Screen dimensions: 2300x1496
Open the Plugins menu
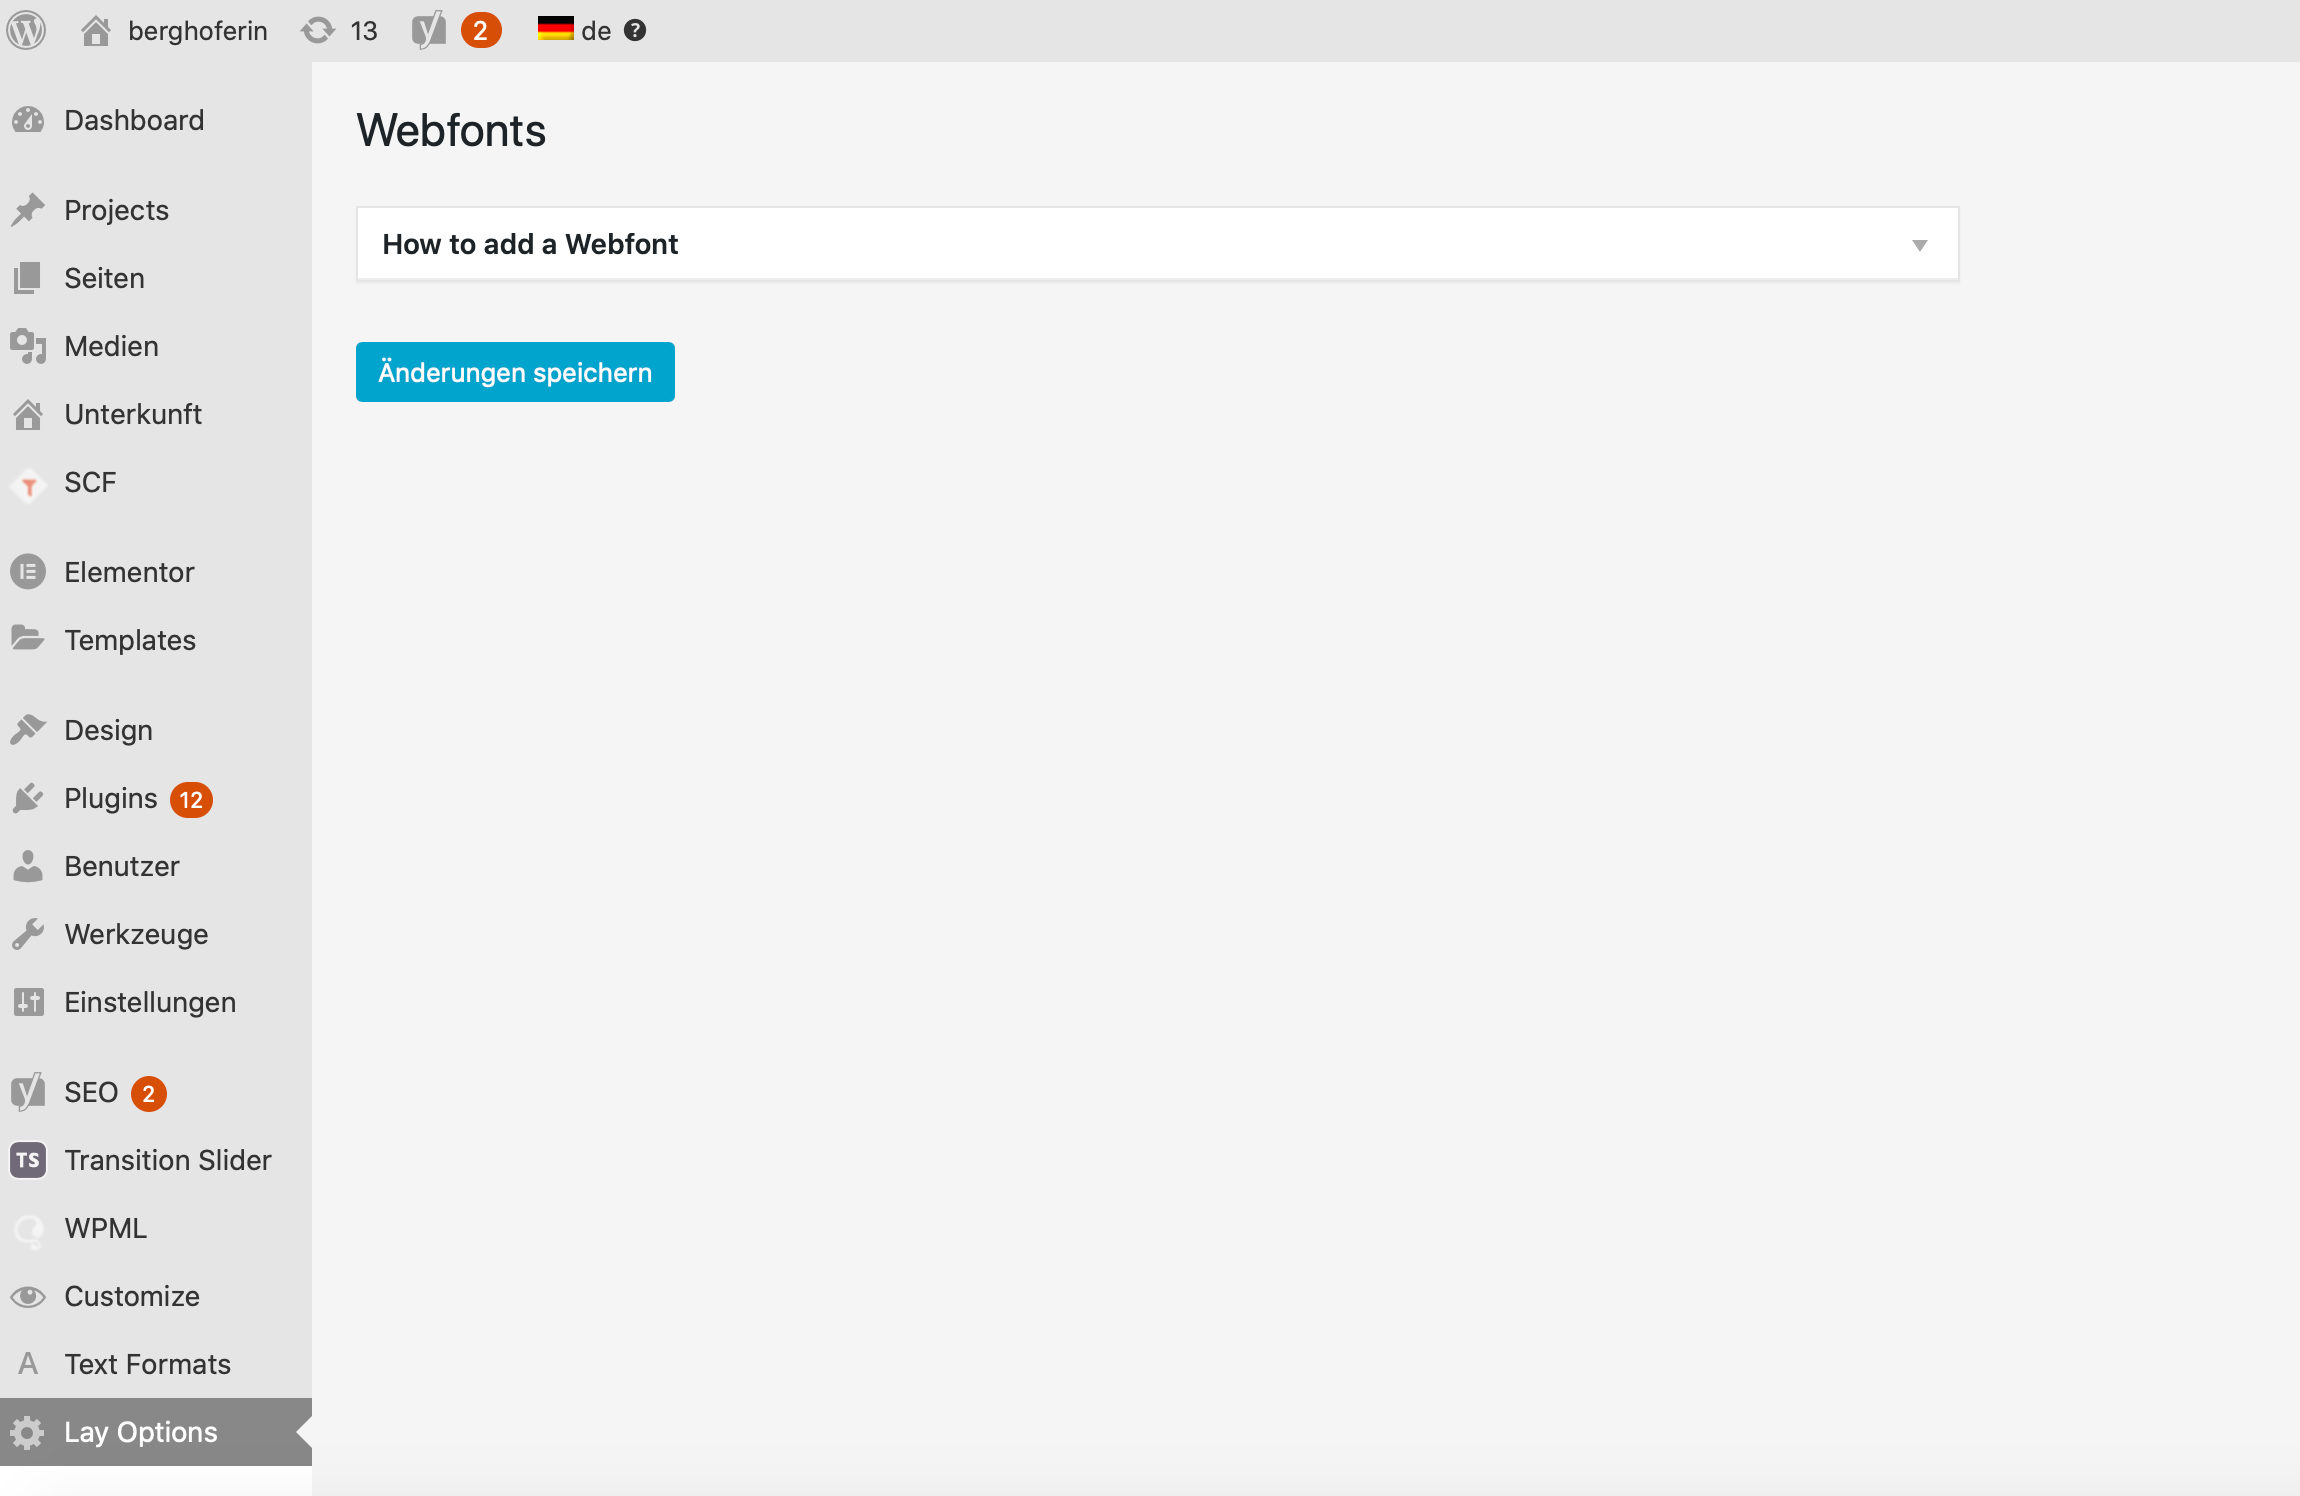coord(111,798)
